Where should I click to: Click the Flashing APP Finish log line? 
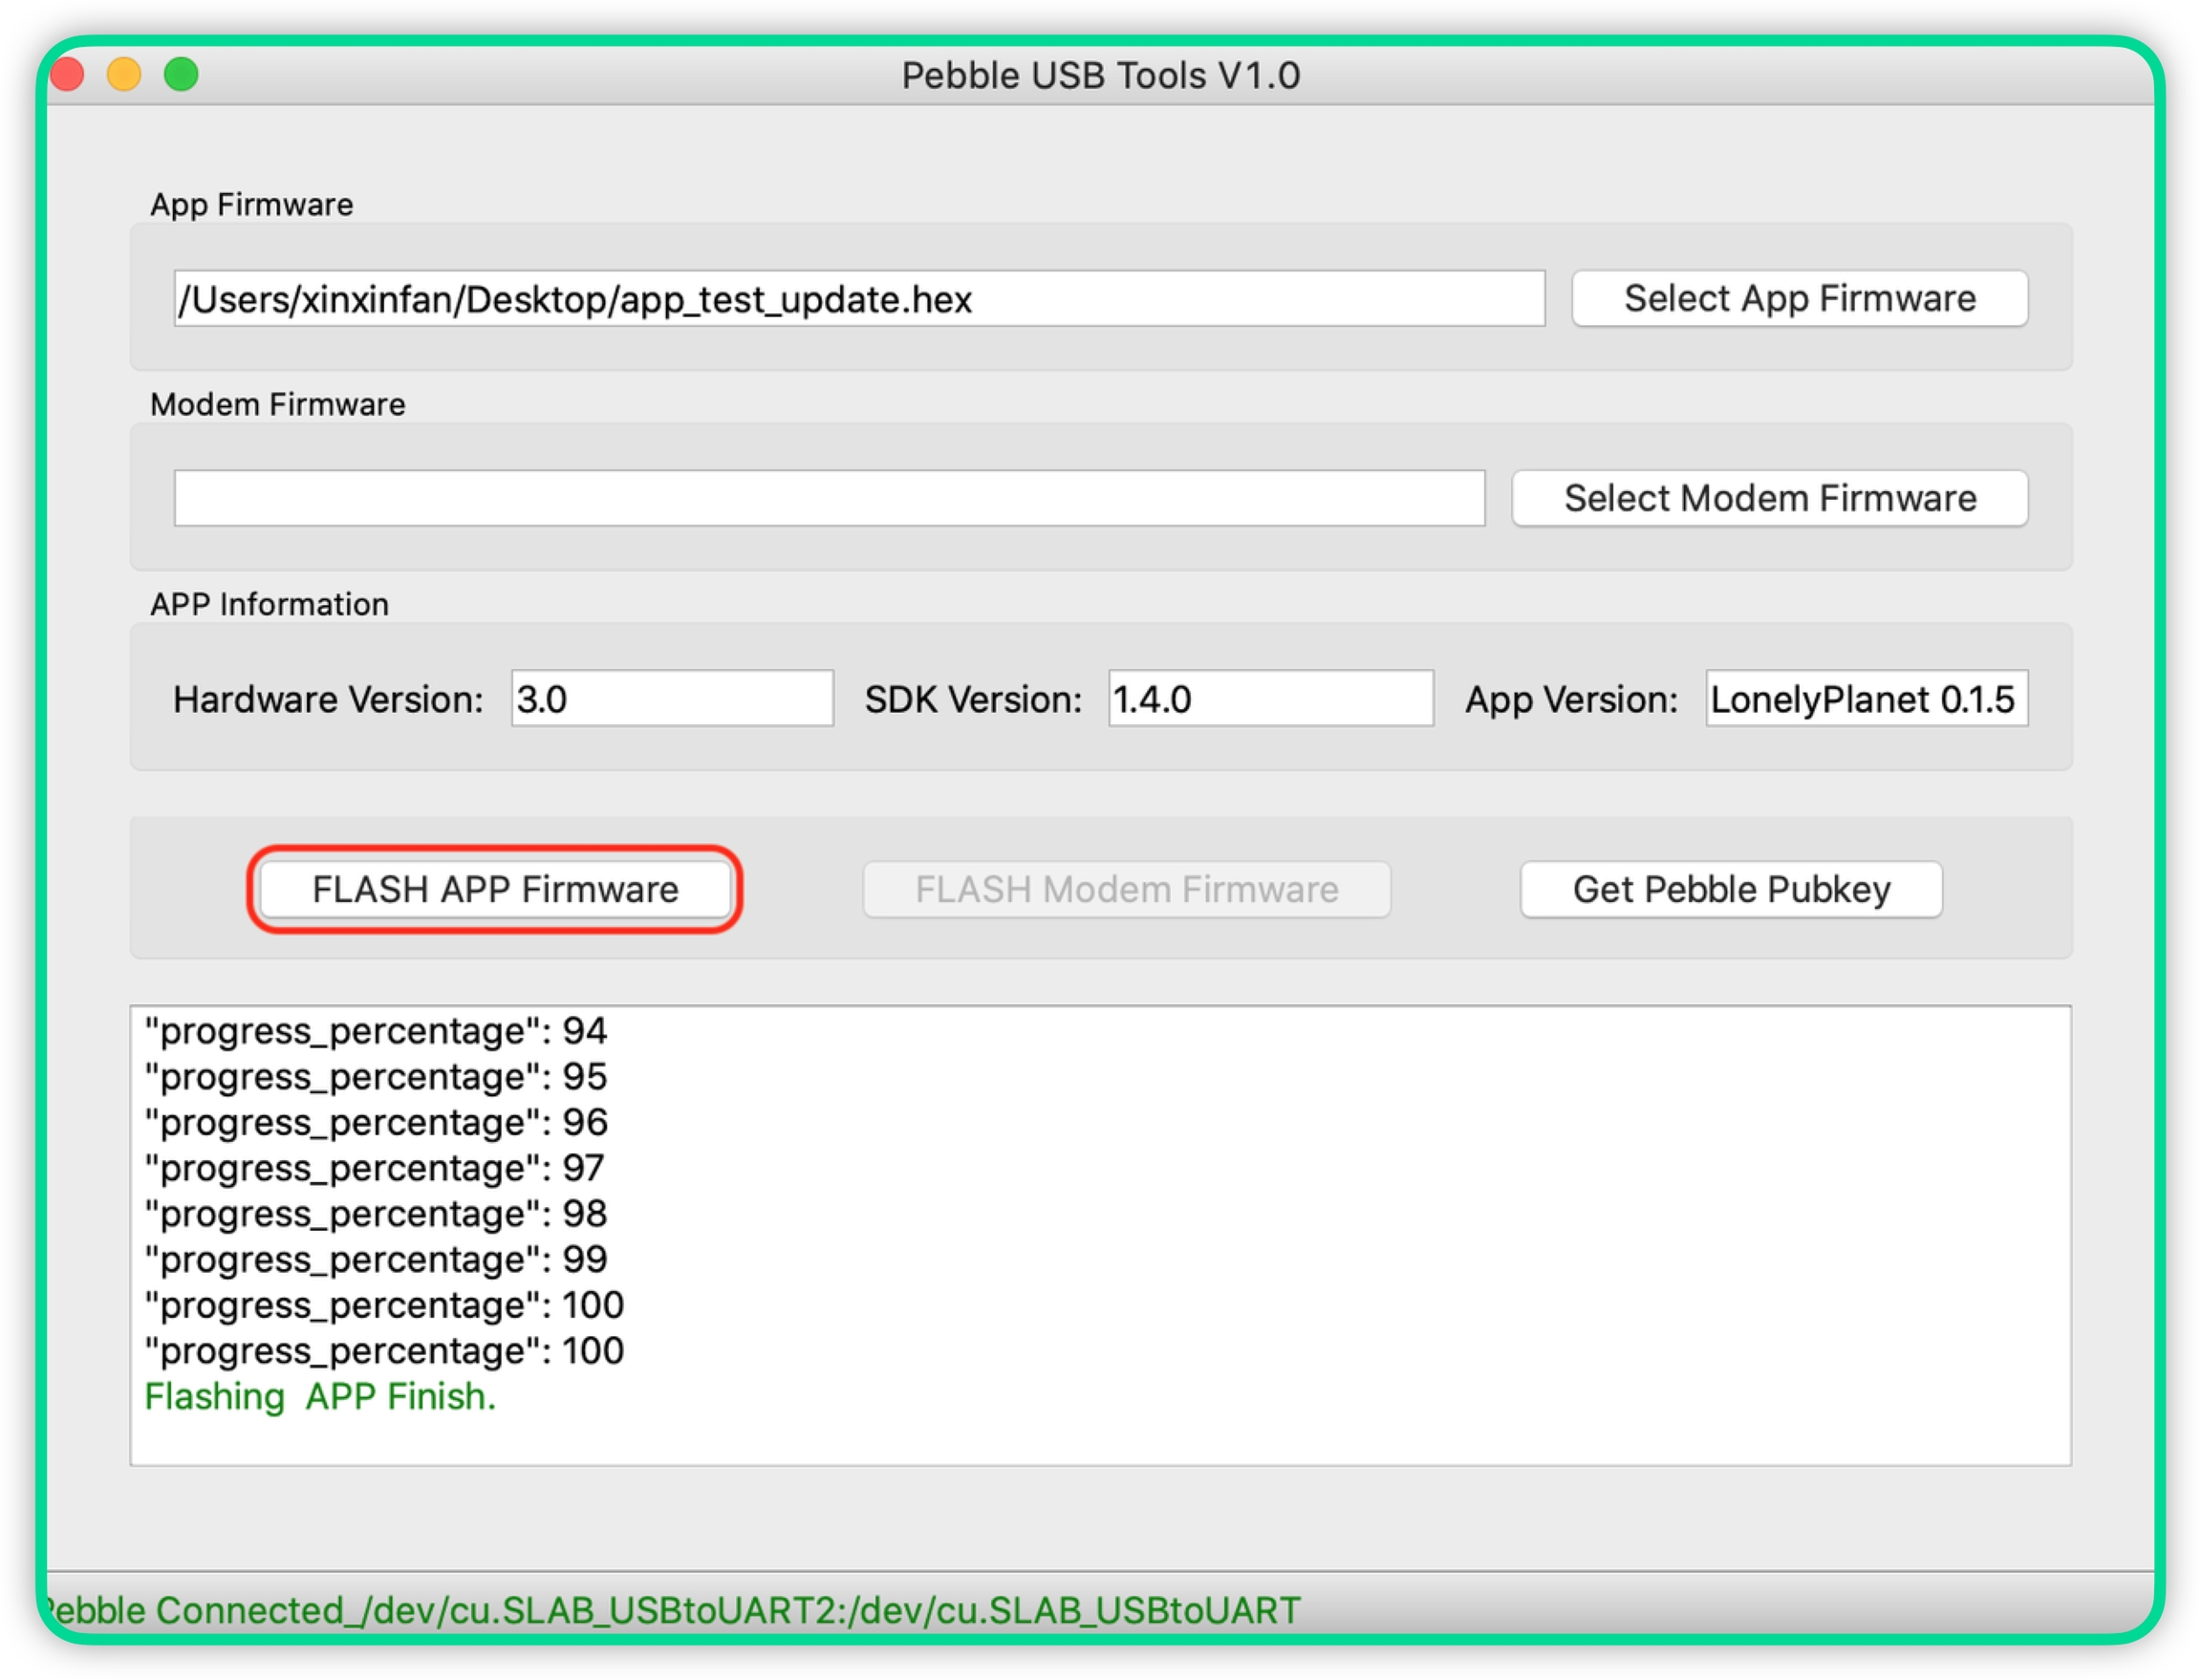pos(320,1396)
